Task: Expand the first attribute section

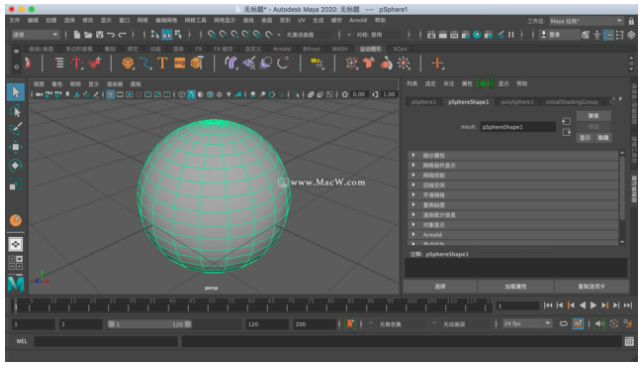Action: click(x=513, y=155)
